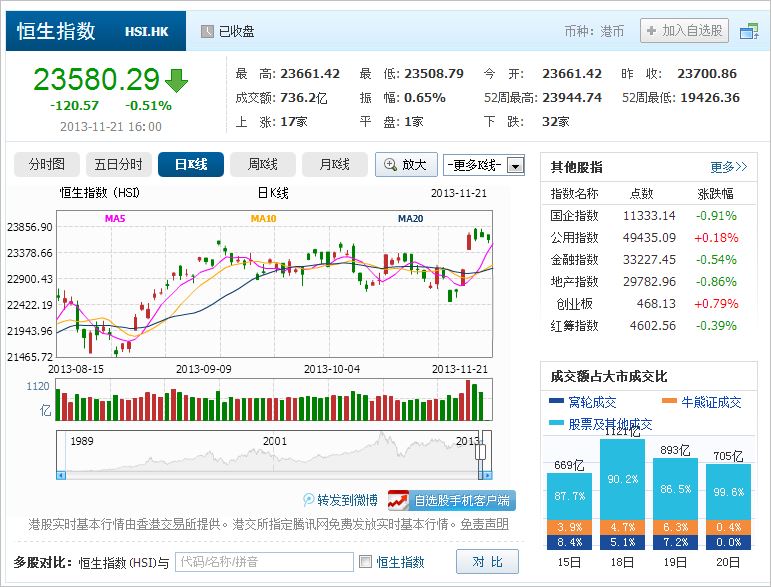The image size is (771, 587).
Task: Click the 红筹指数 row name
Action: click(574, 326)
